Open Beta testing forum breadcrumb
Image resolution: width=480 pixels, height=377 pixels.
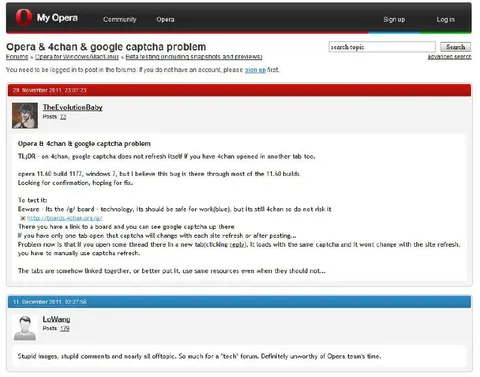point(194,57)
